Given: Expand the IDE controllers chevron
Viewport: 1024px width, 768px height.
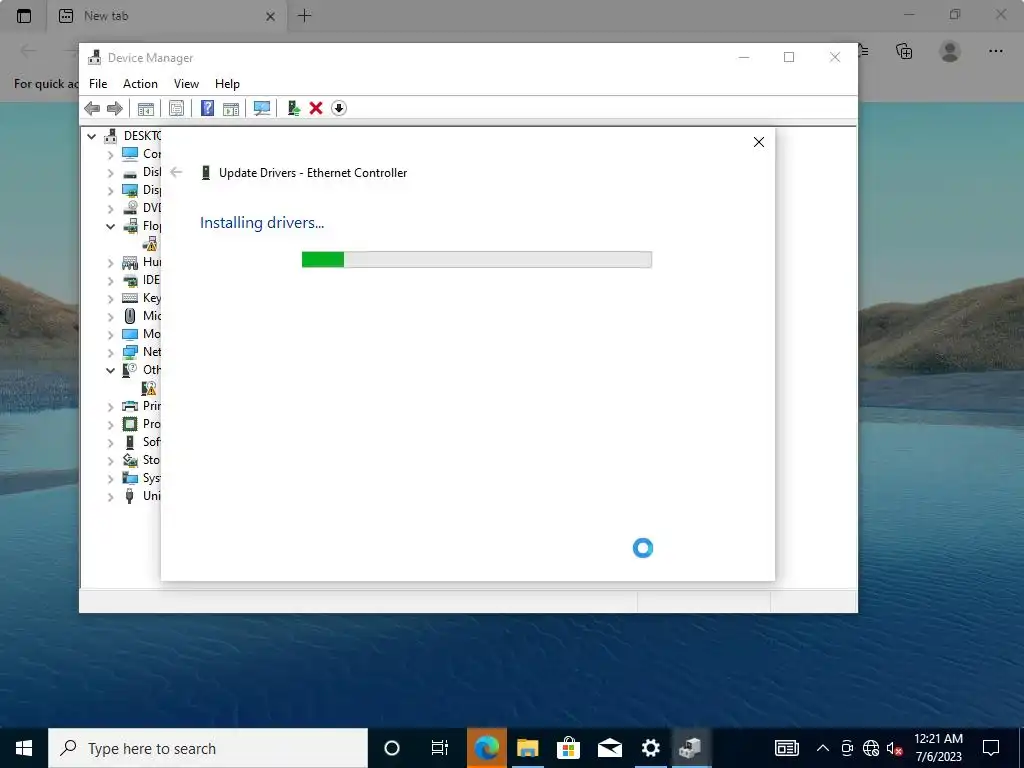Looking at the screenshot, I should tap(110, 281).
